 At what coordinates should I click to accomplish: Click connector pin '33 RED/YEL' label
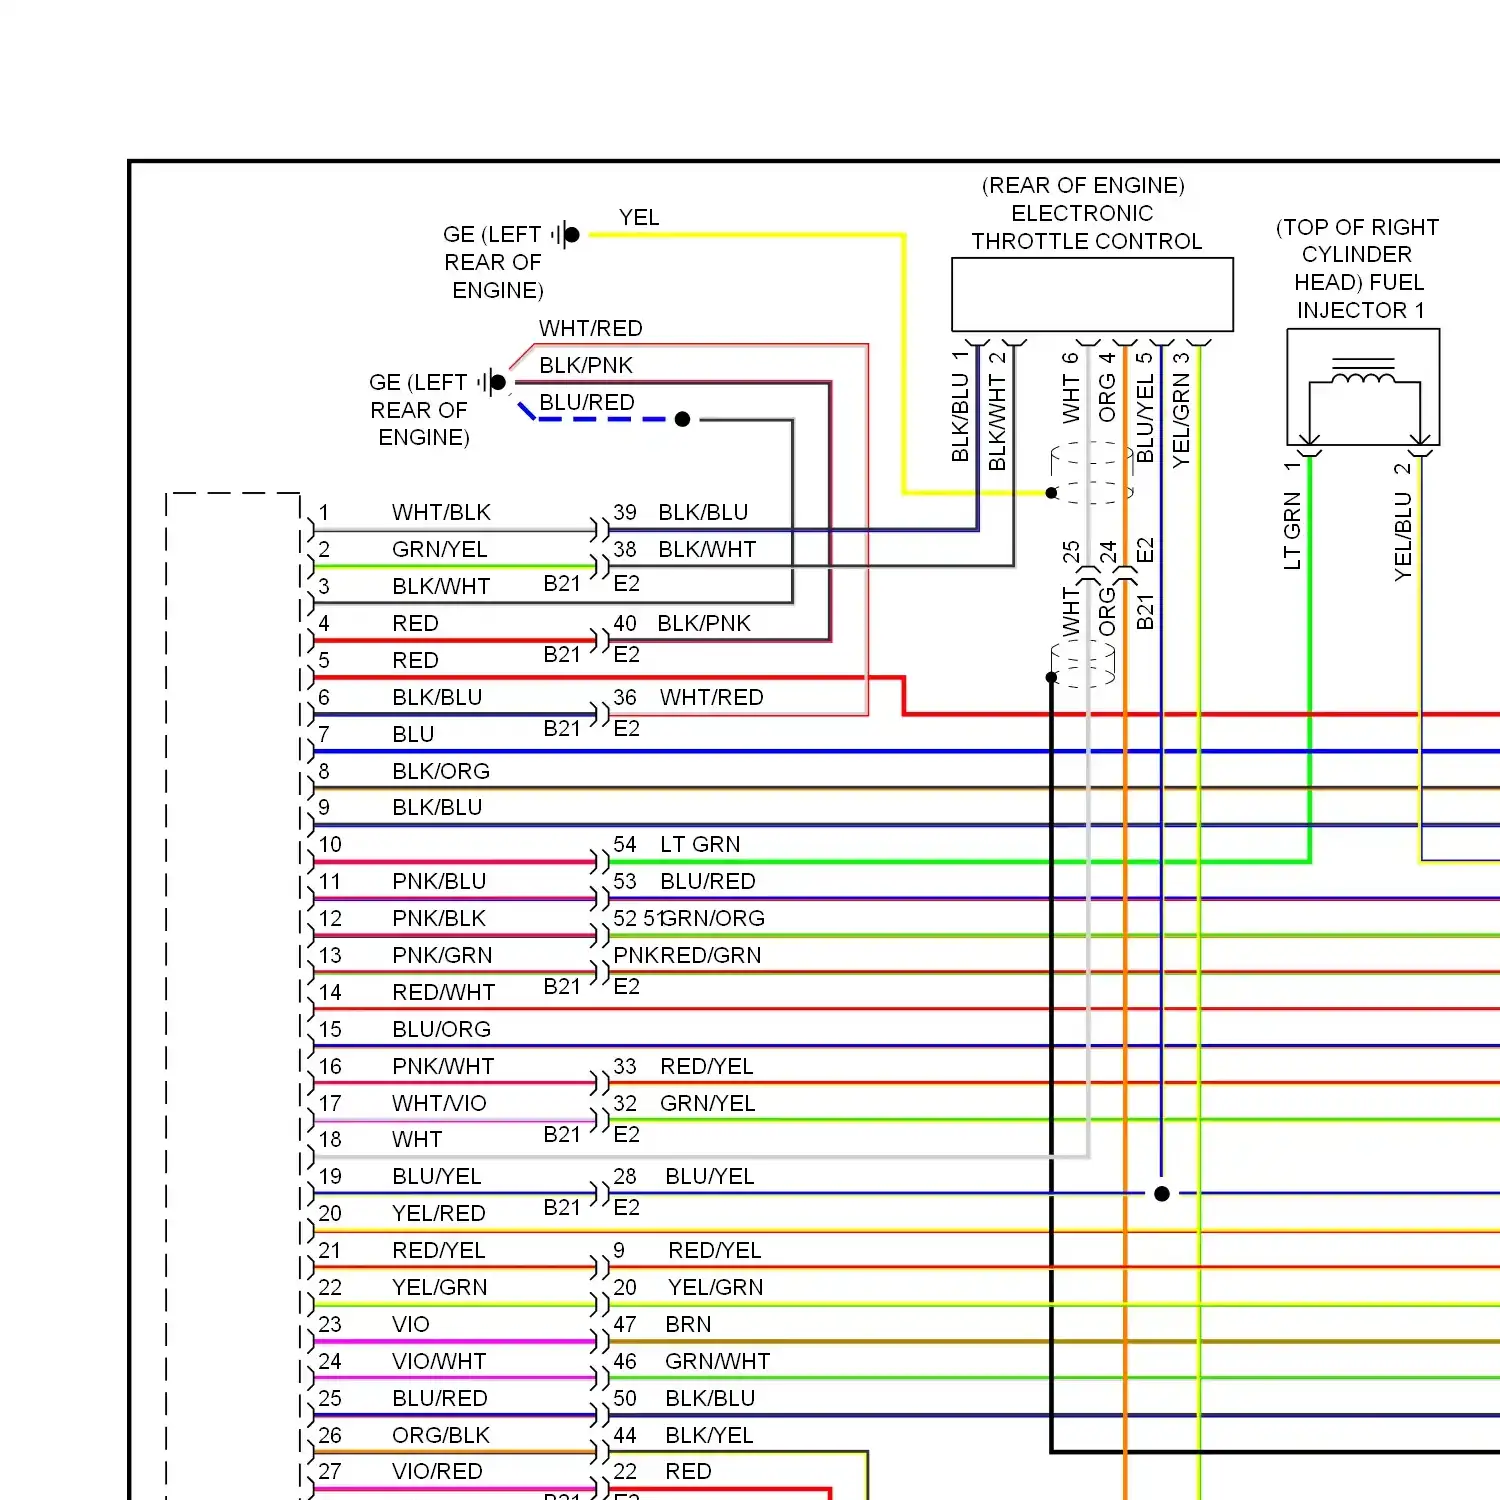tap(683, 1066)
